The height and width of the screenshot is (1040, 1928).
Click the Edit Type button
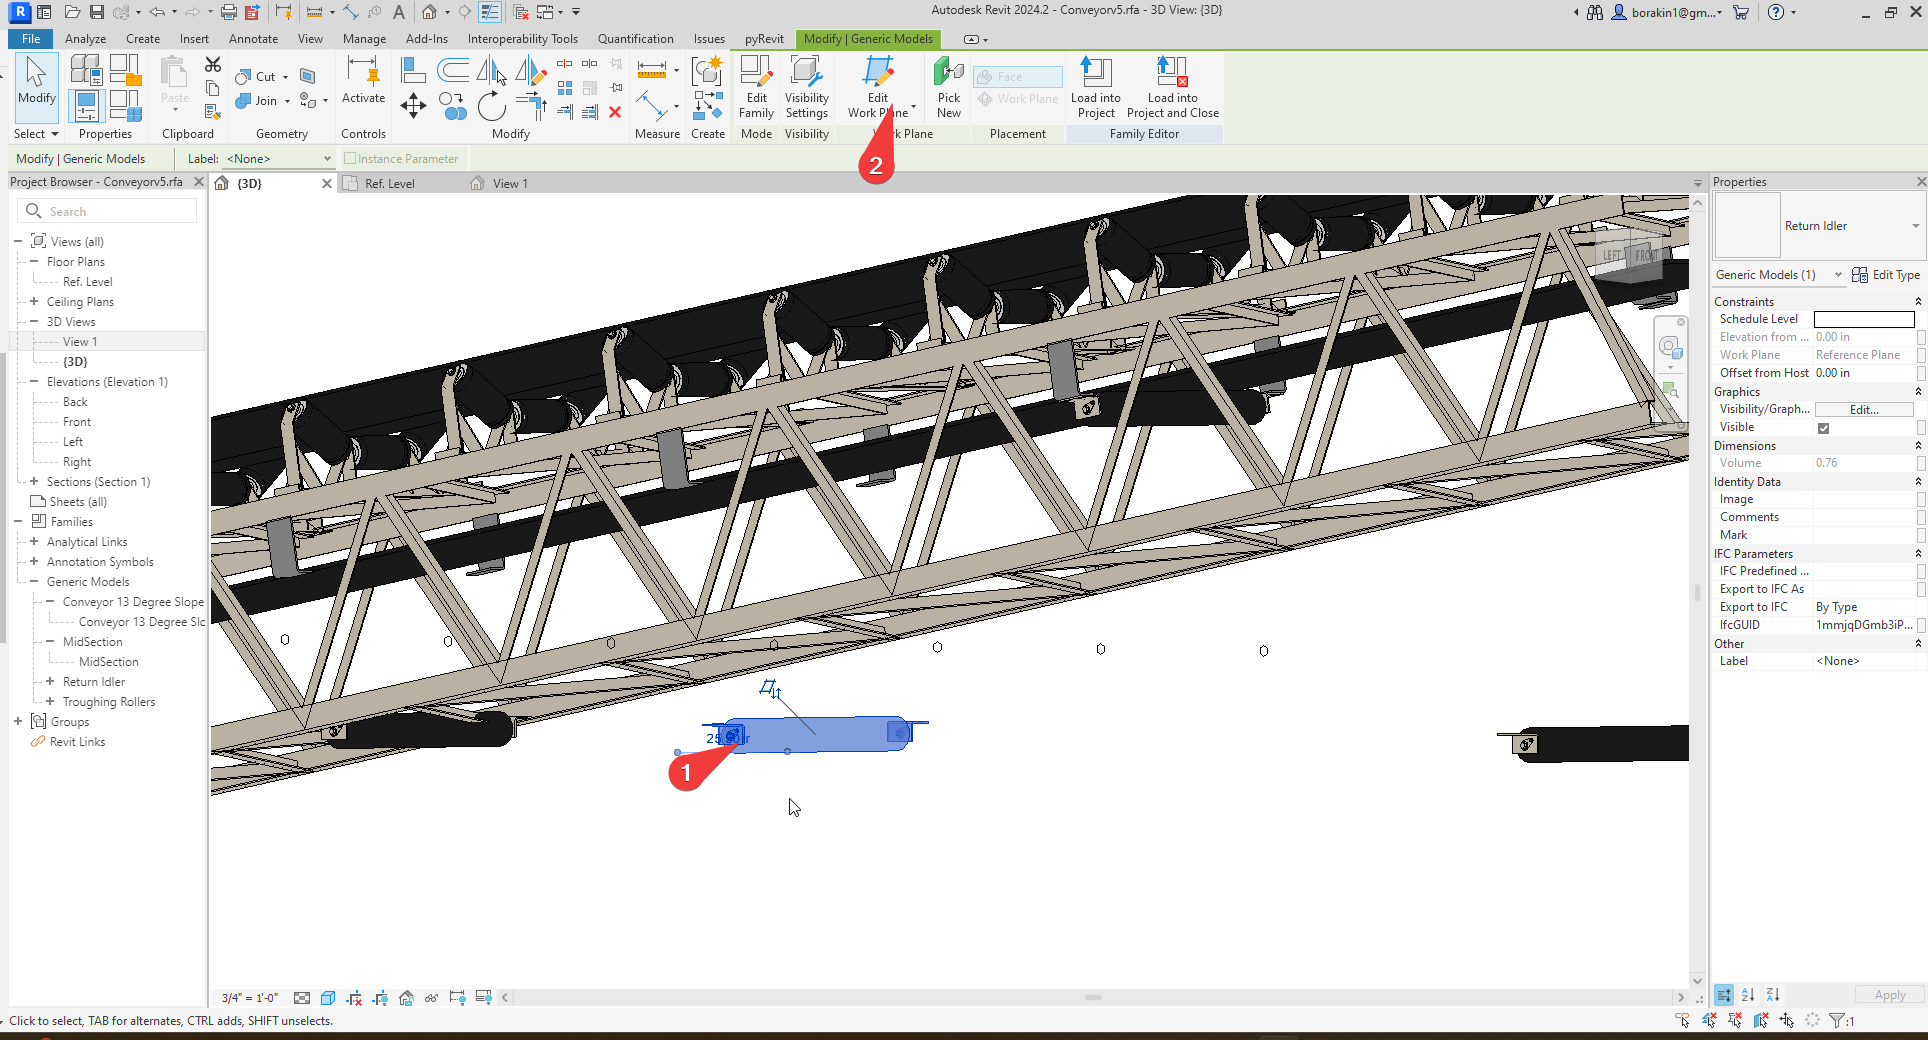pos(1886,275)
